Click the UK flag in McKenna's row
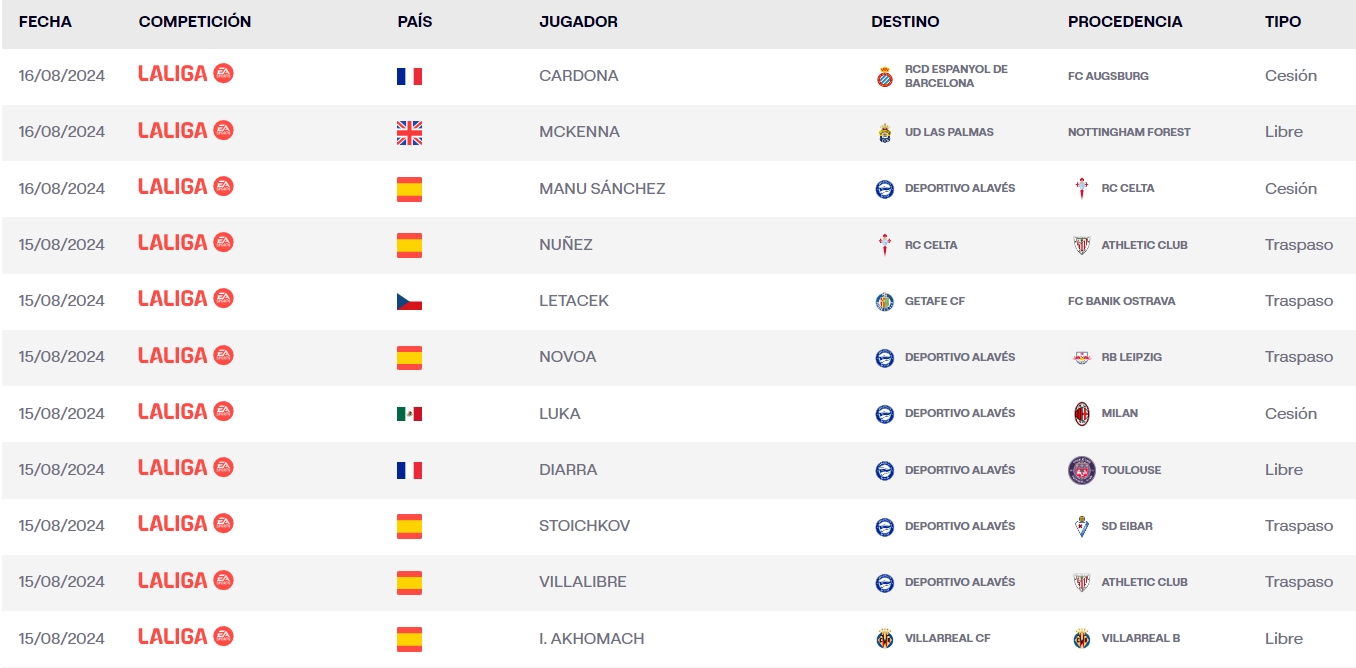 coord(409,133)
